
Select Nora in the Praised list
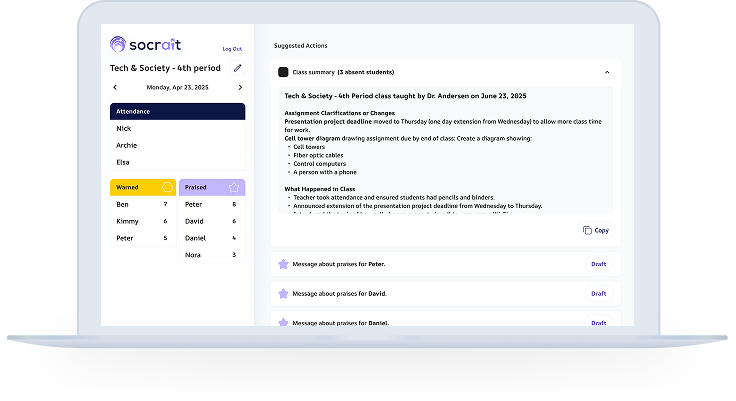tap(212, 255)
